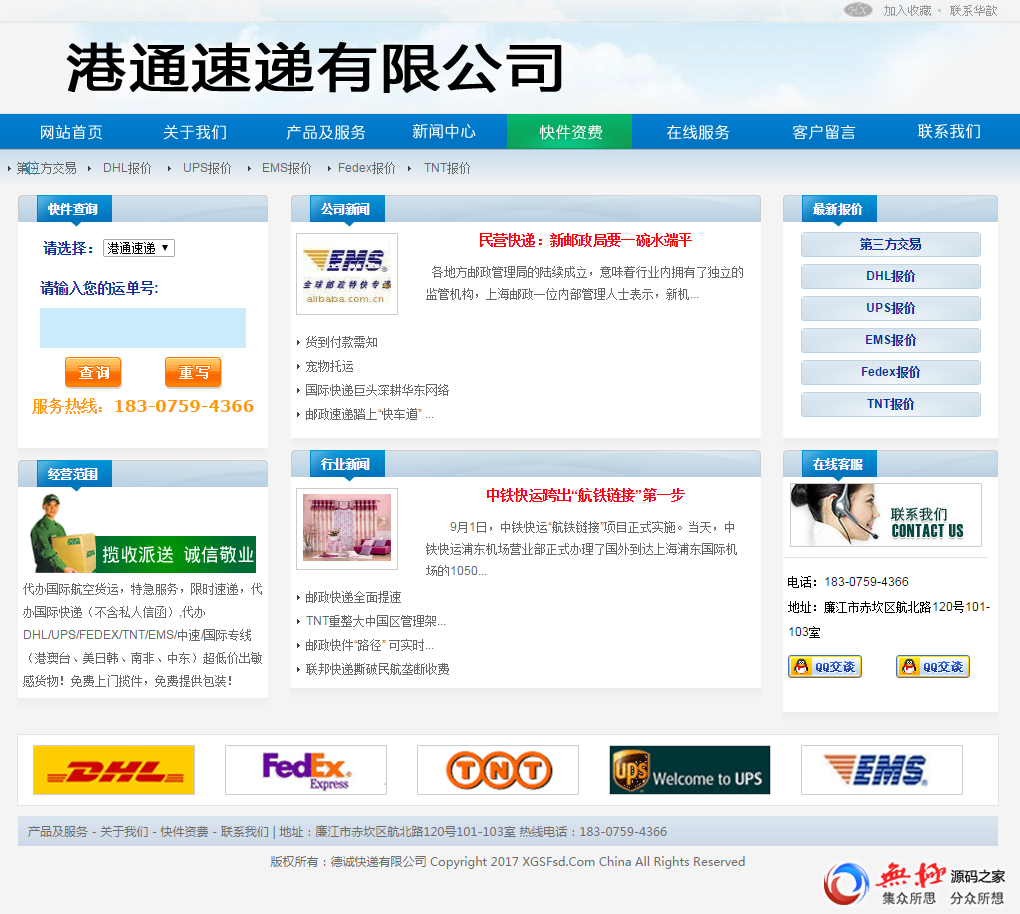Click the Contact Us headset image
The width and height of the screenshot is (1020, 914).
[x=886, y=515]
